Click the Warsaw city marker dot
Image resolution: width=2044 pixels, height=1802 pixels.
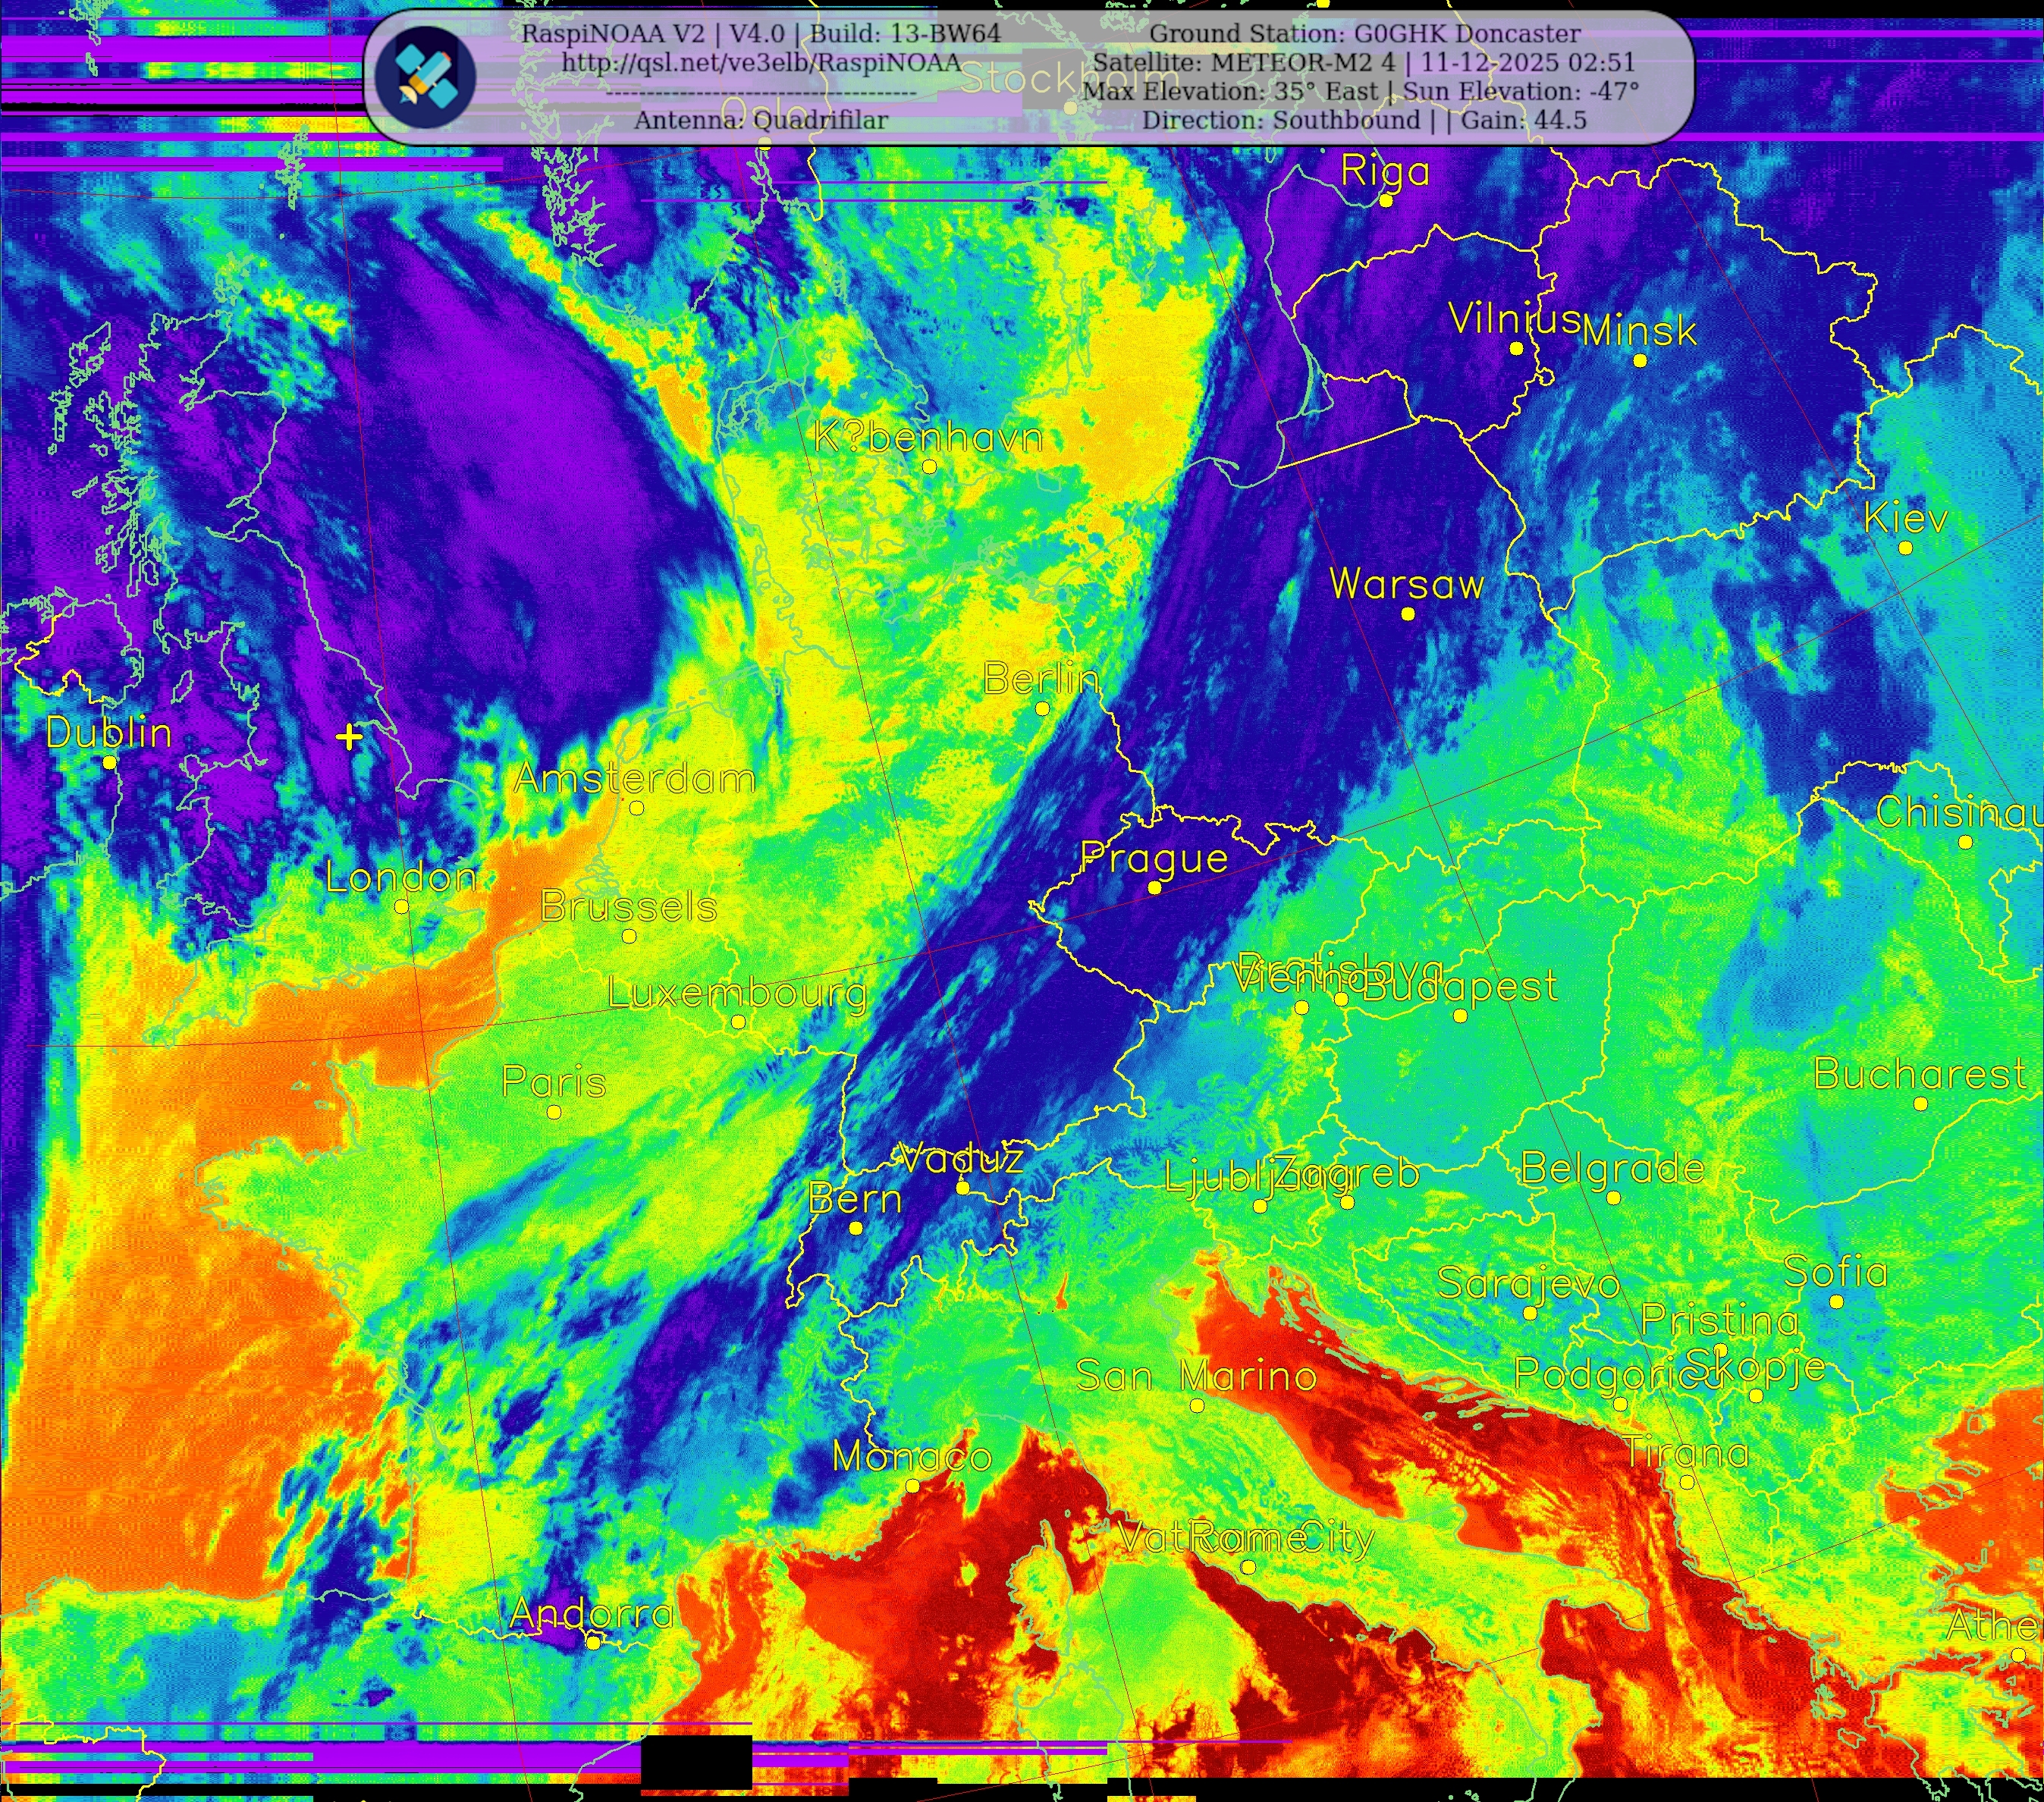1408,614
